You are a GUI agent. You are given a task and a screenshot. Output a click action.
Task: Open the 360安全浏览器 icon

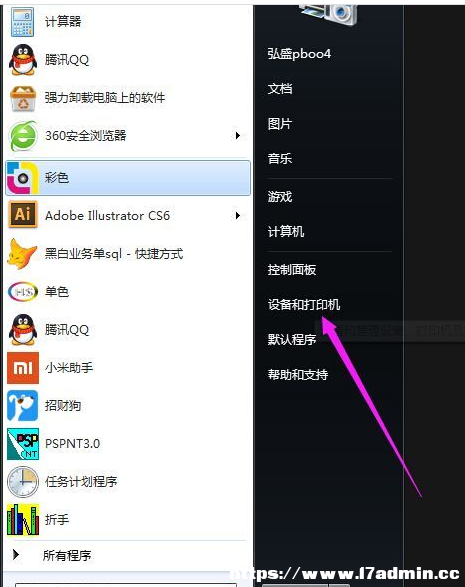pos(23,136)
